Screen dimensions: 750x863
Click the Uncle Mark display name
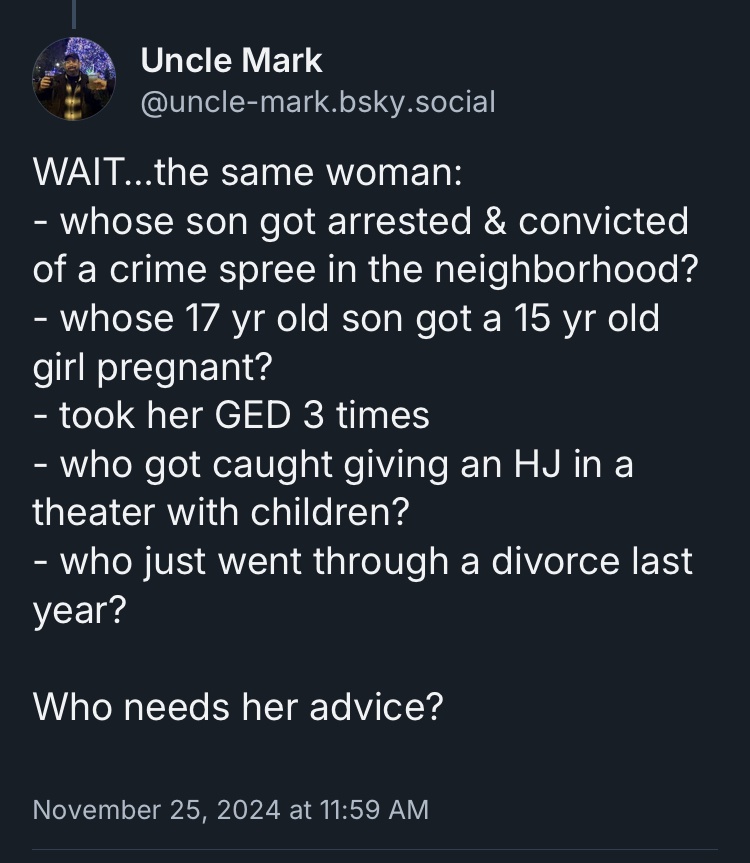point(231,60)
